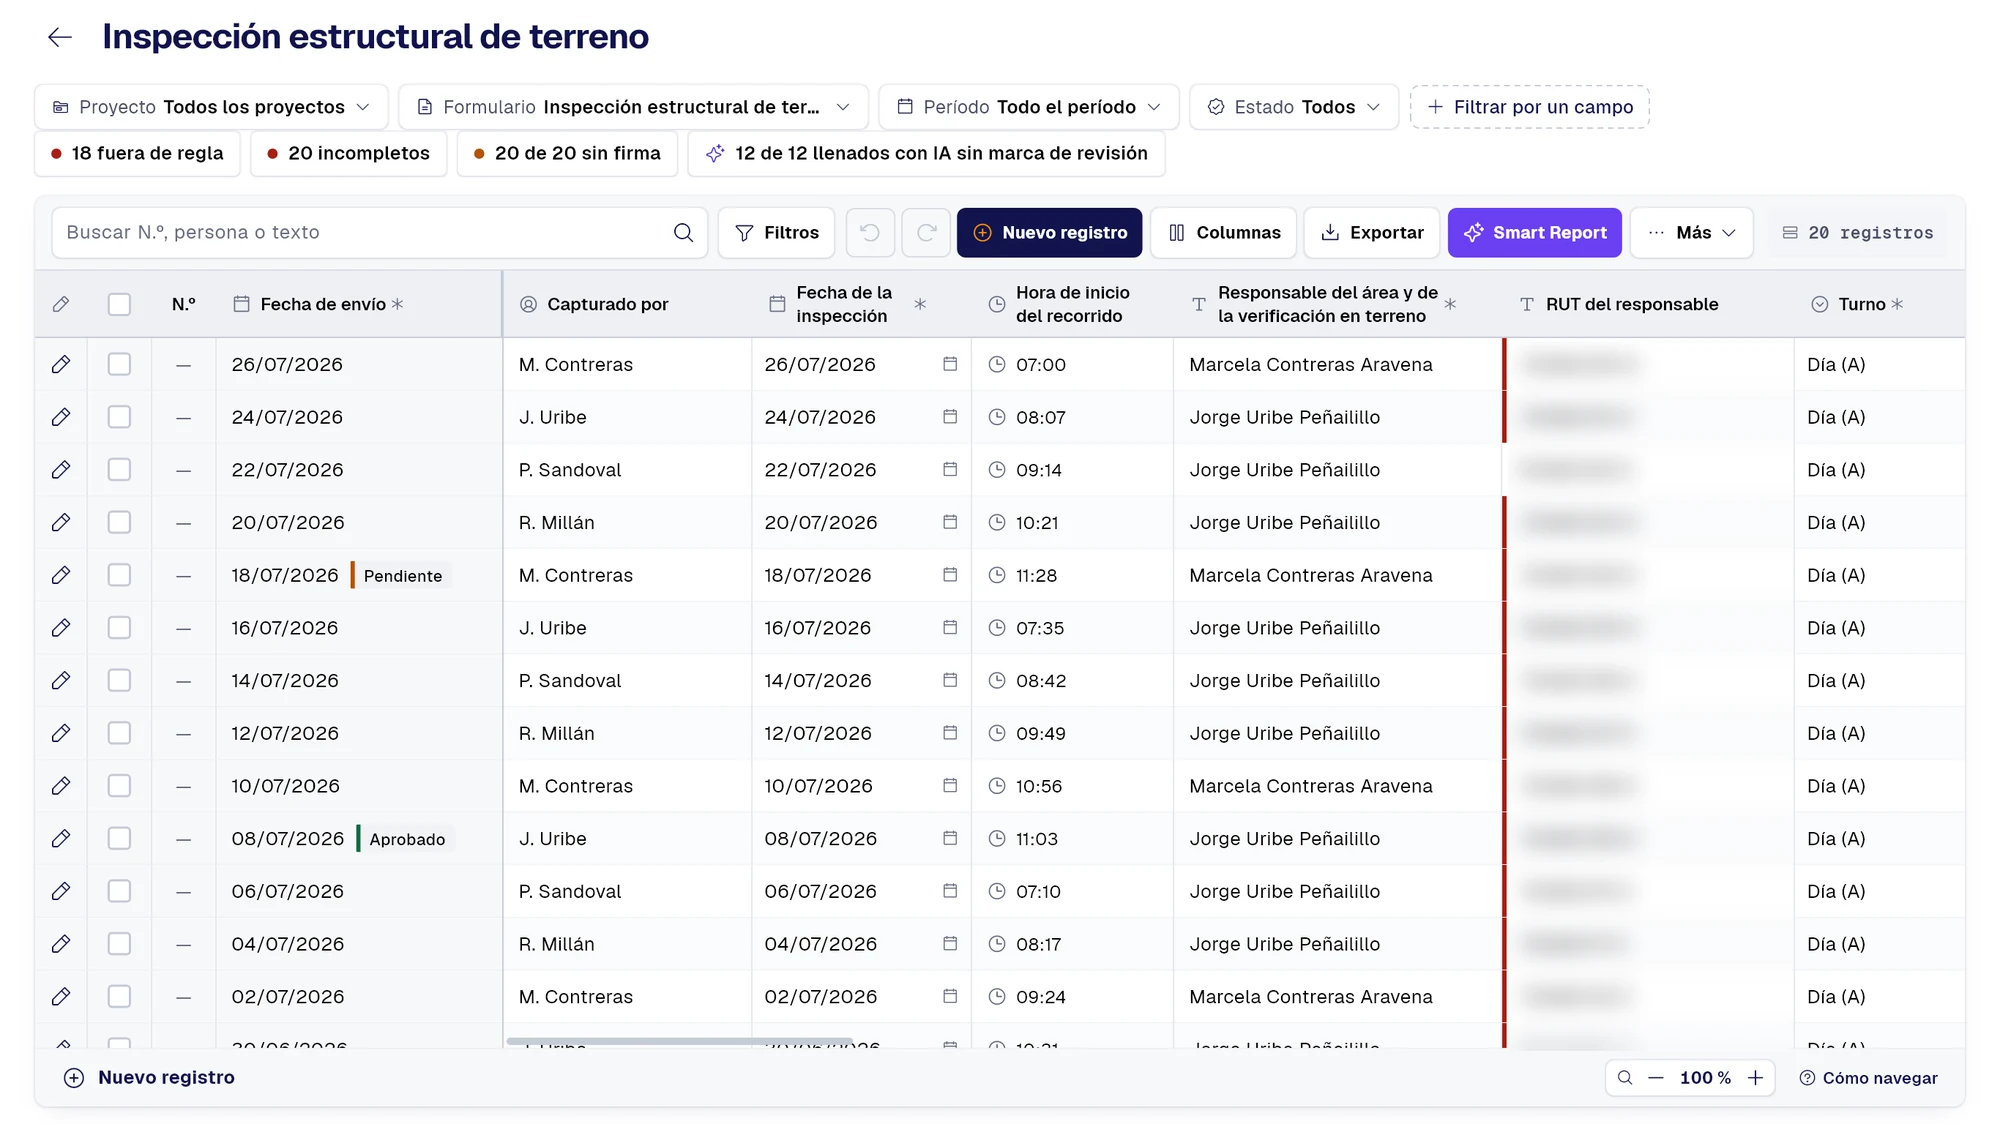Open calendar picker for inspection date 26/07/2026
This screenshot has width=2000, height=1124.
(950, 364)
